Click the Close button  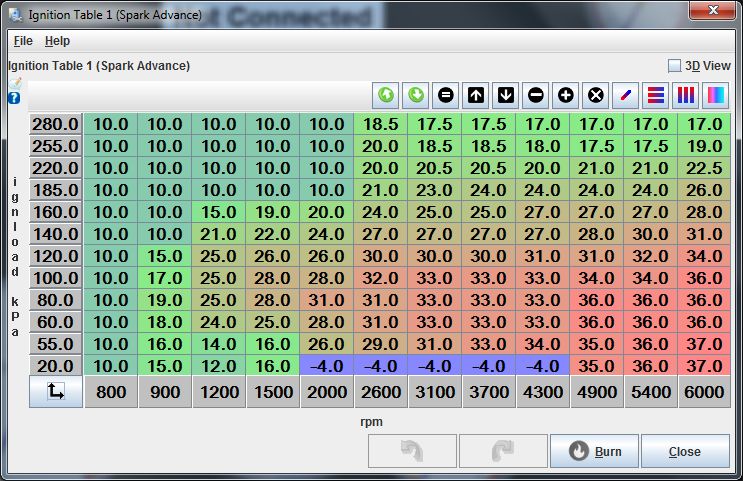[x=685, y=451]
